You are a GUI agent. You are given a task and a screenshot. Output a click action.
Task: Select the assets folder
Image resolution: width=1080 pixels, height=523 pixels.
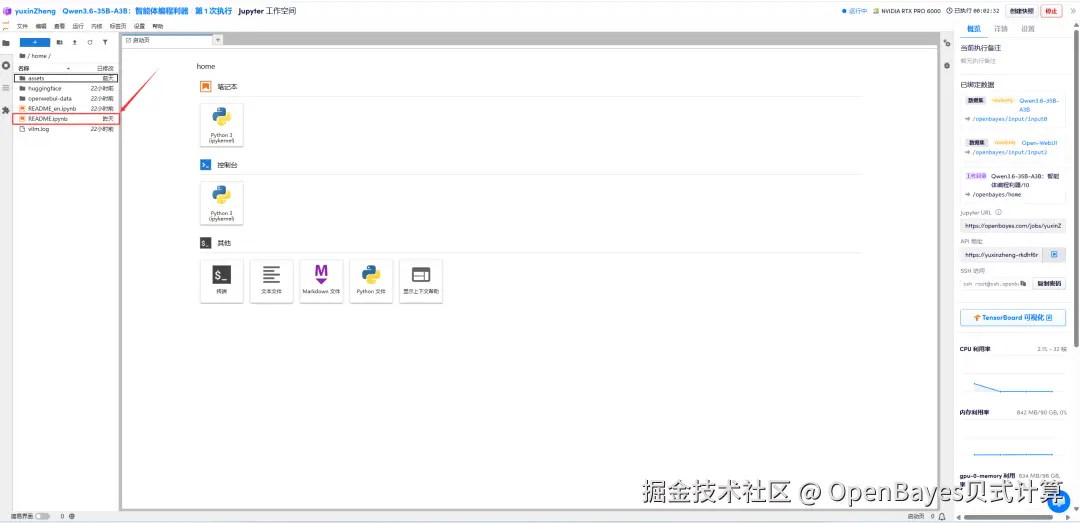[66, 79]
